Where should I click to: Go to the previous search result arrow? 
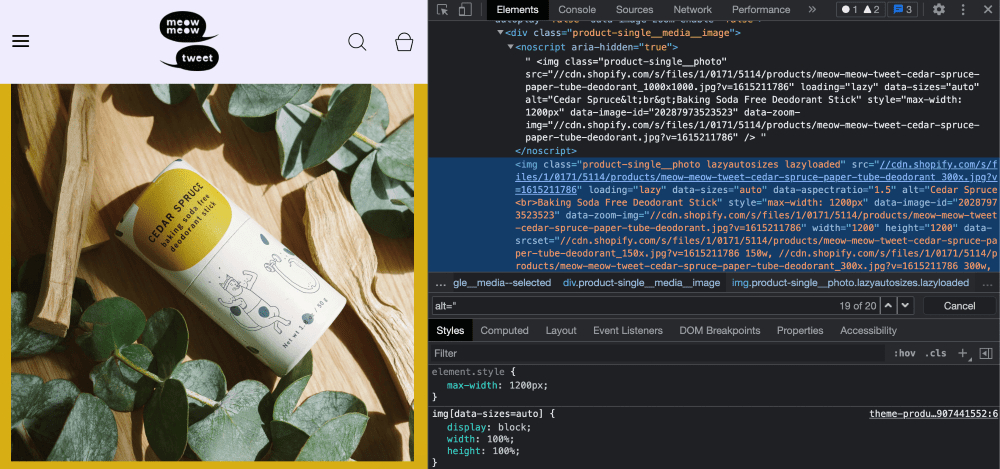888,306
